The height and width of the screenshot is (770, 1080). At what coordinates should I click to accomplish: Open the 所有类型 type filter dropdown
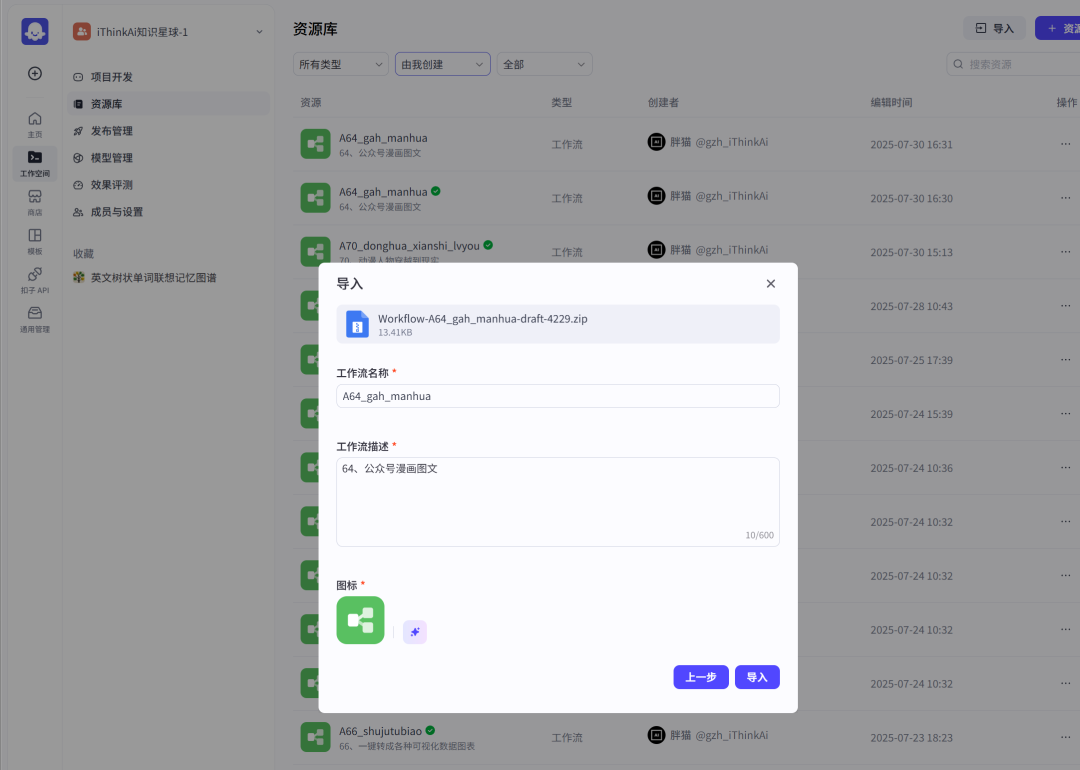click(x=341, y=64)
